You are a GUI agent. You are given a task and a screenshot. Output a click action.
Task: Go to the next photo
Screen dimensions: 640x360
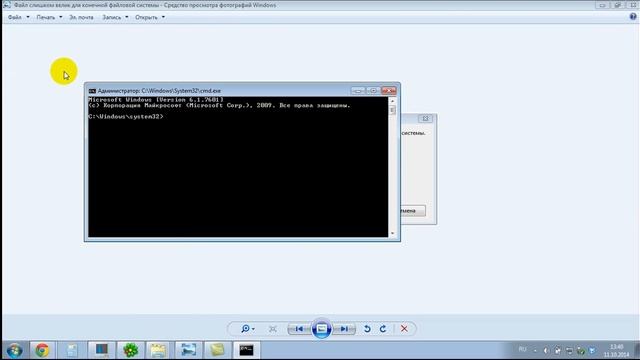(344, 329)
